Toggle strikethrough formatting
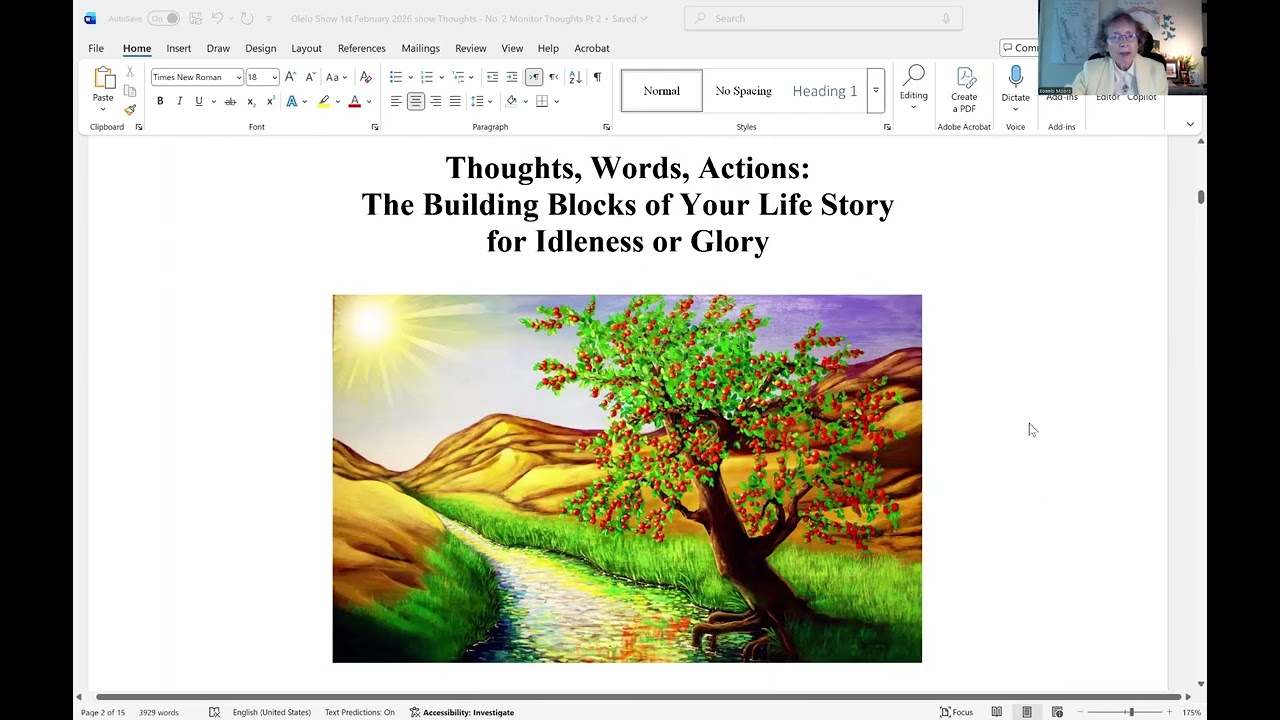This screenshot has width=1280, height=720. point(230,101)
